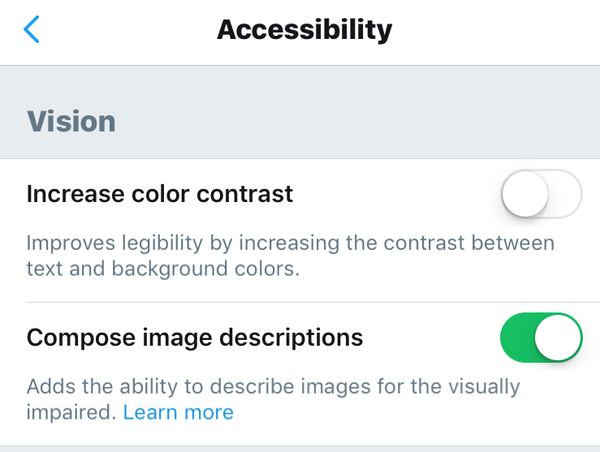Viewport: 600px width, 452px height.
Task: Tap the "Compose image descriptions" label
Action: tap(195, 338)
